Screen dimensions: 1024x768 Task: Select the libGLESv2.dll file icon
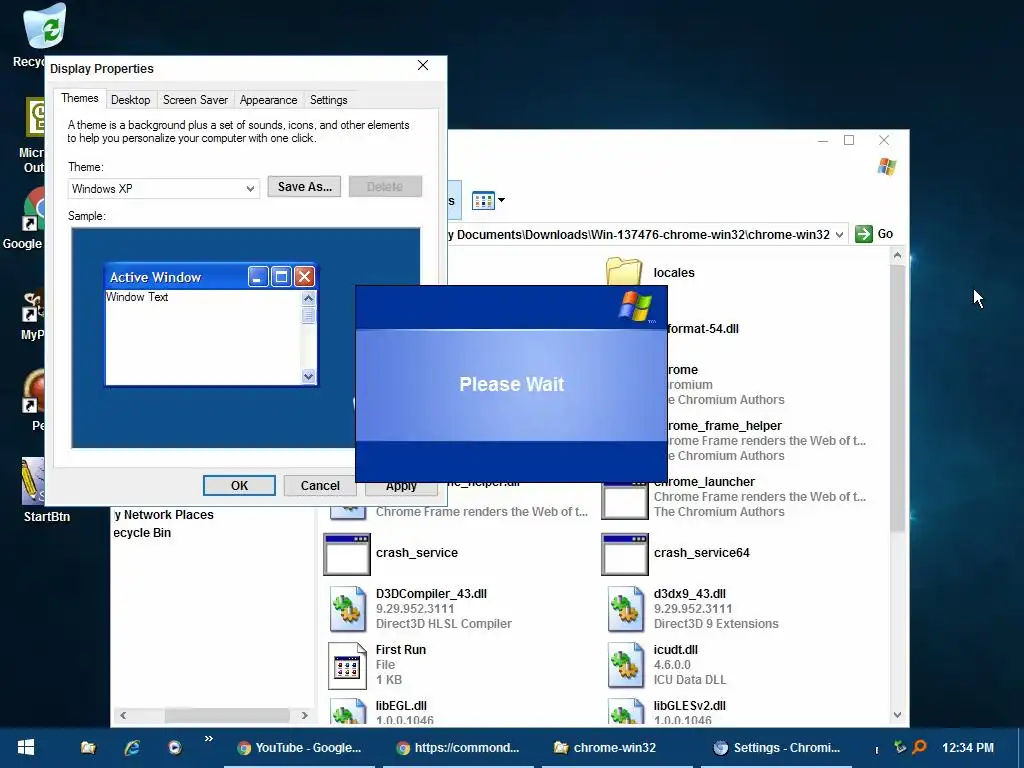pyautogui.click(x=626, y=711)
